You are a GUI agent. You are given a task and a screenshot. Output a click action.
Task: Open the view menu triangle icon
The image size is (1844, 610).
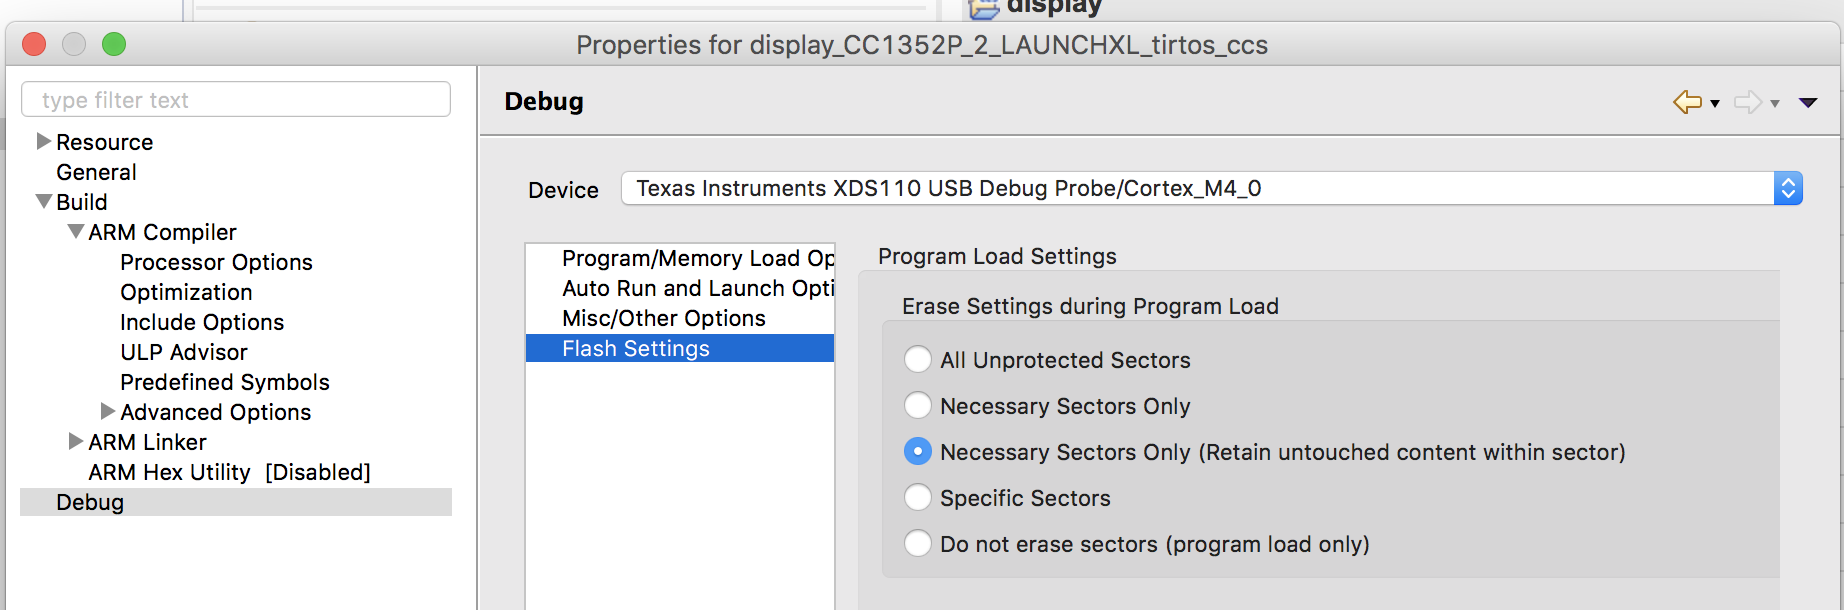1808,103
